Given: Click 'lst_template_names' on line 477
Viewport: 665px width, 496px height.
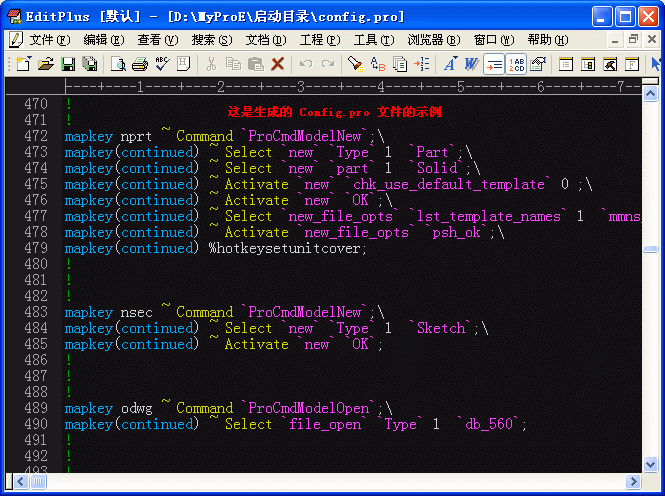Looking at the screenshot, I should click(x=489, y=217).
